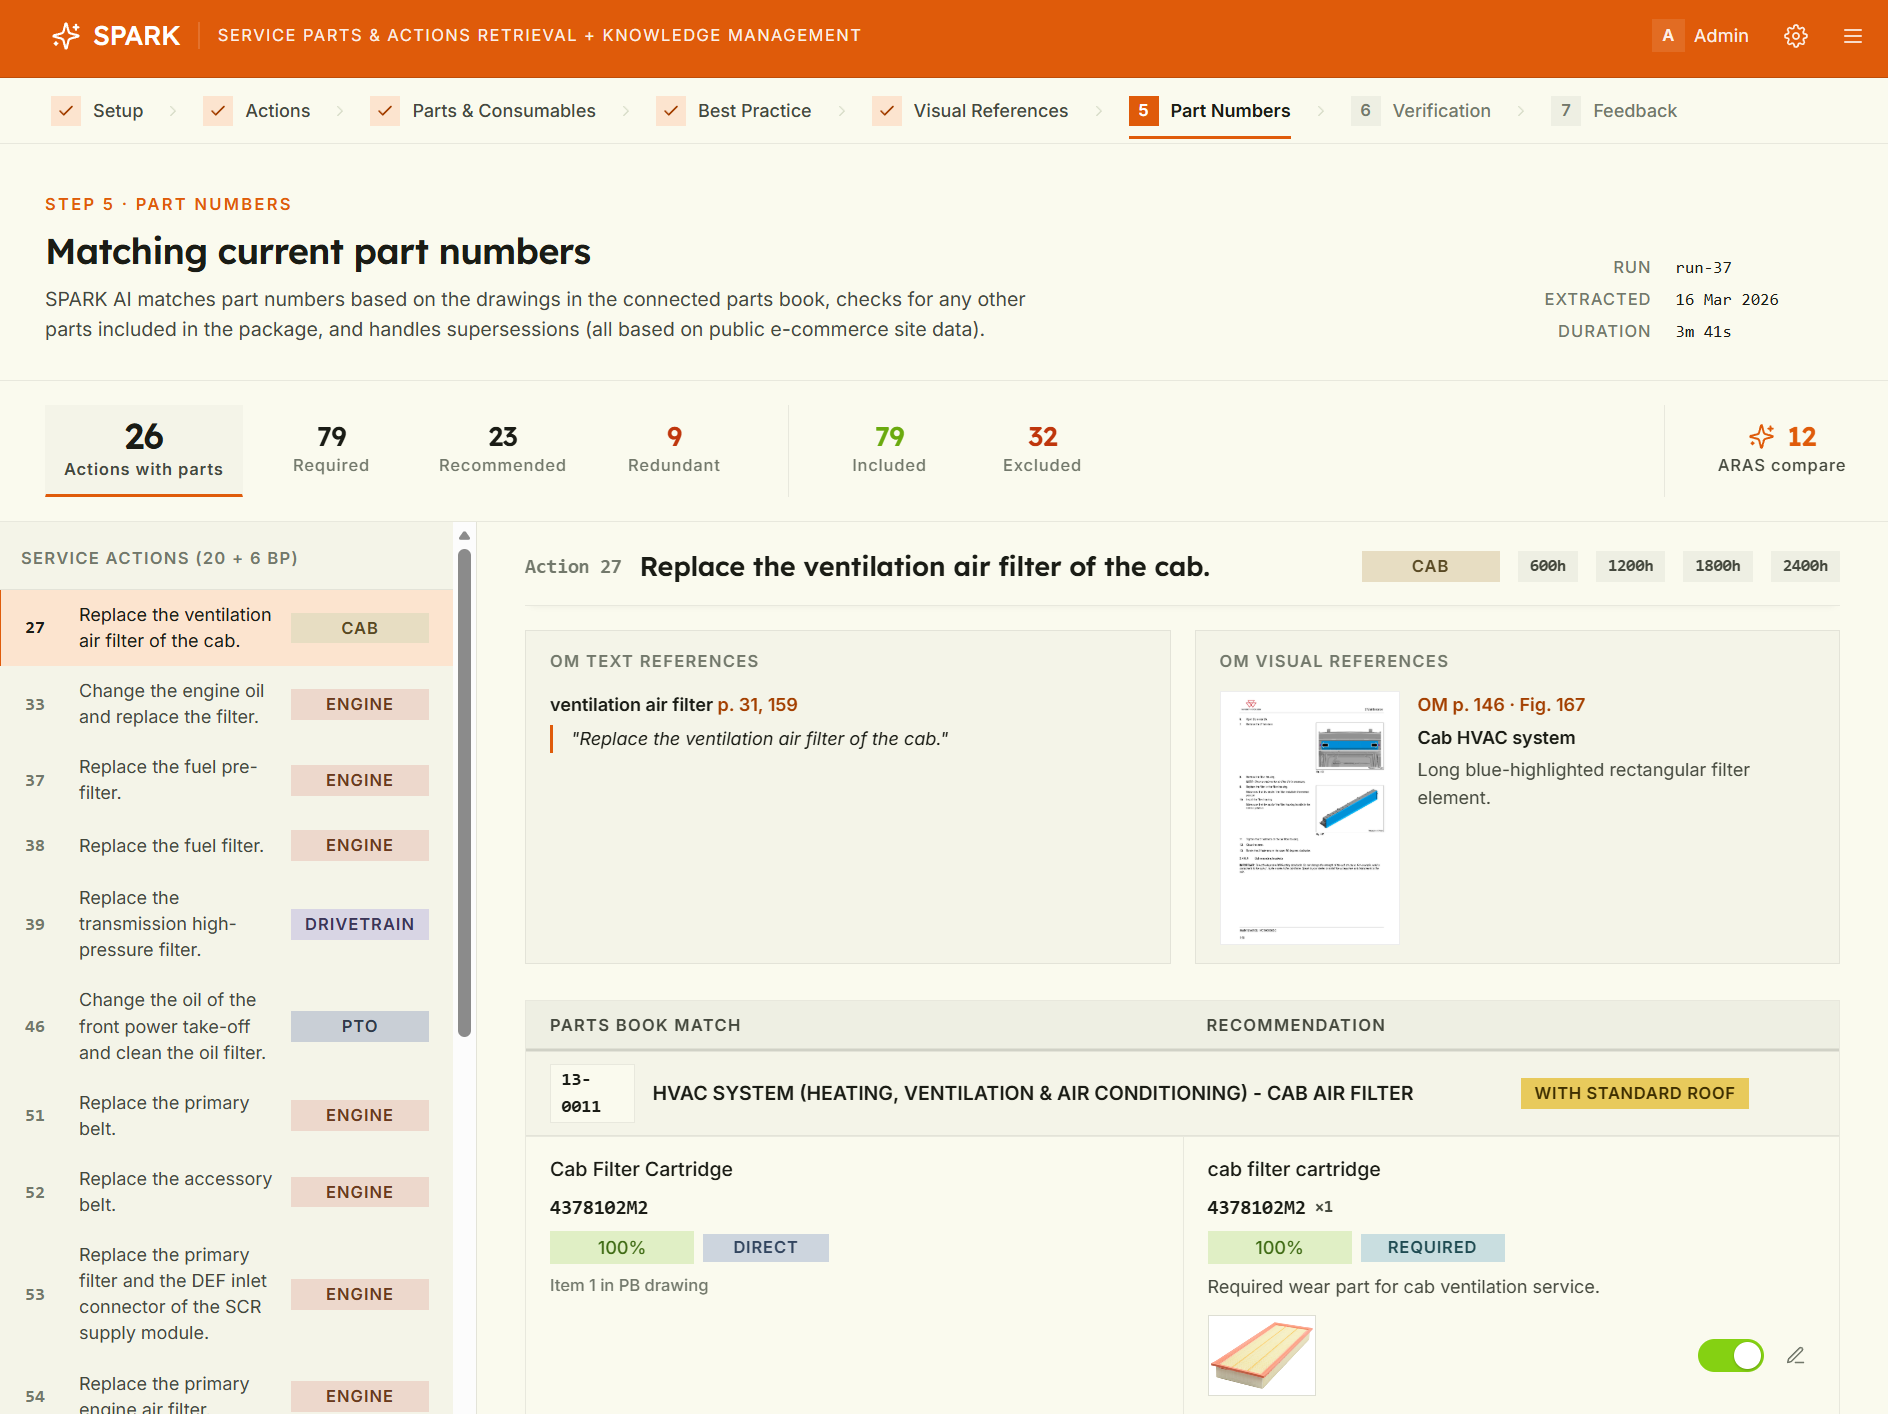1888x1414 pixels.
Task: Click the step 5 number badge
Action: tap(1144, 111)
